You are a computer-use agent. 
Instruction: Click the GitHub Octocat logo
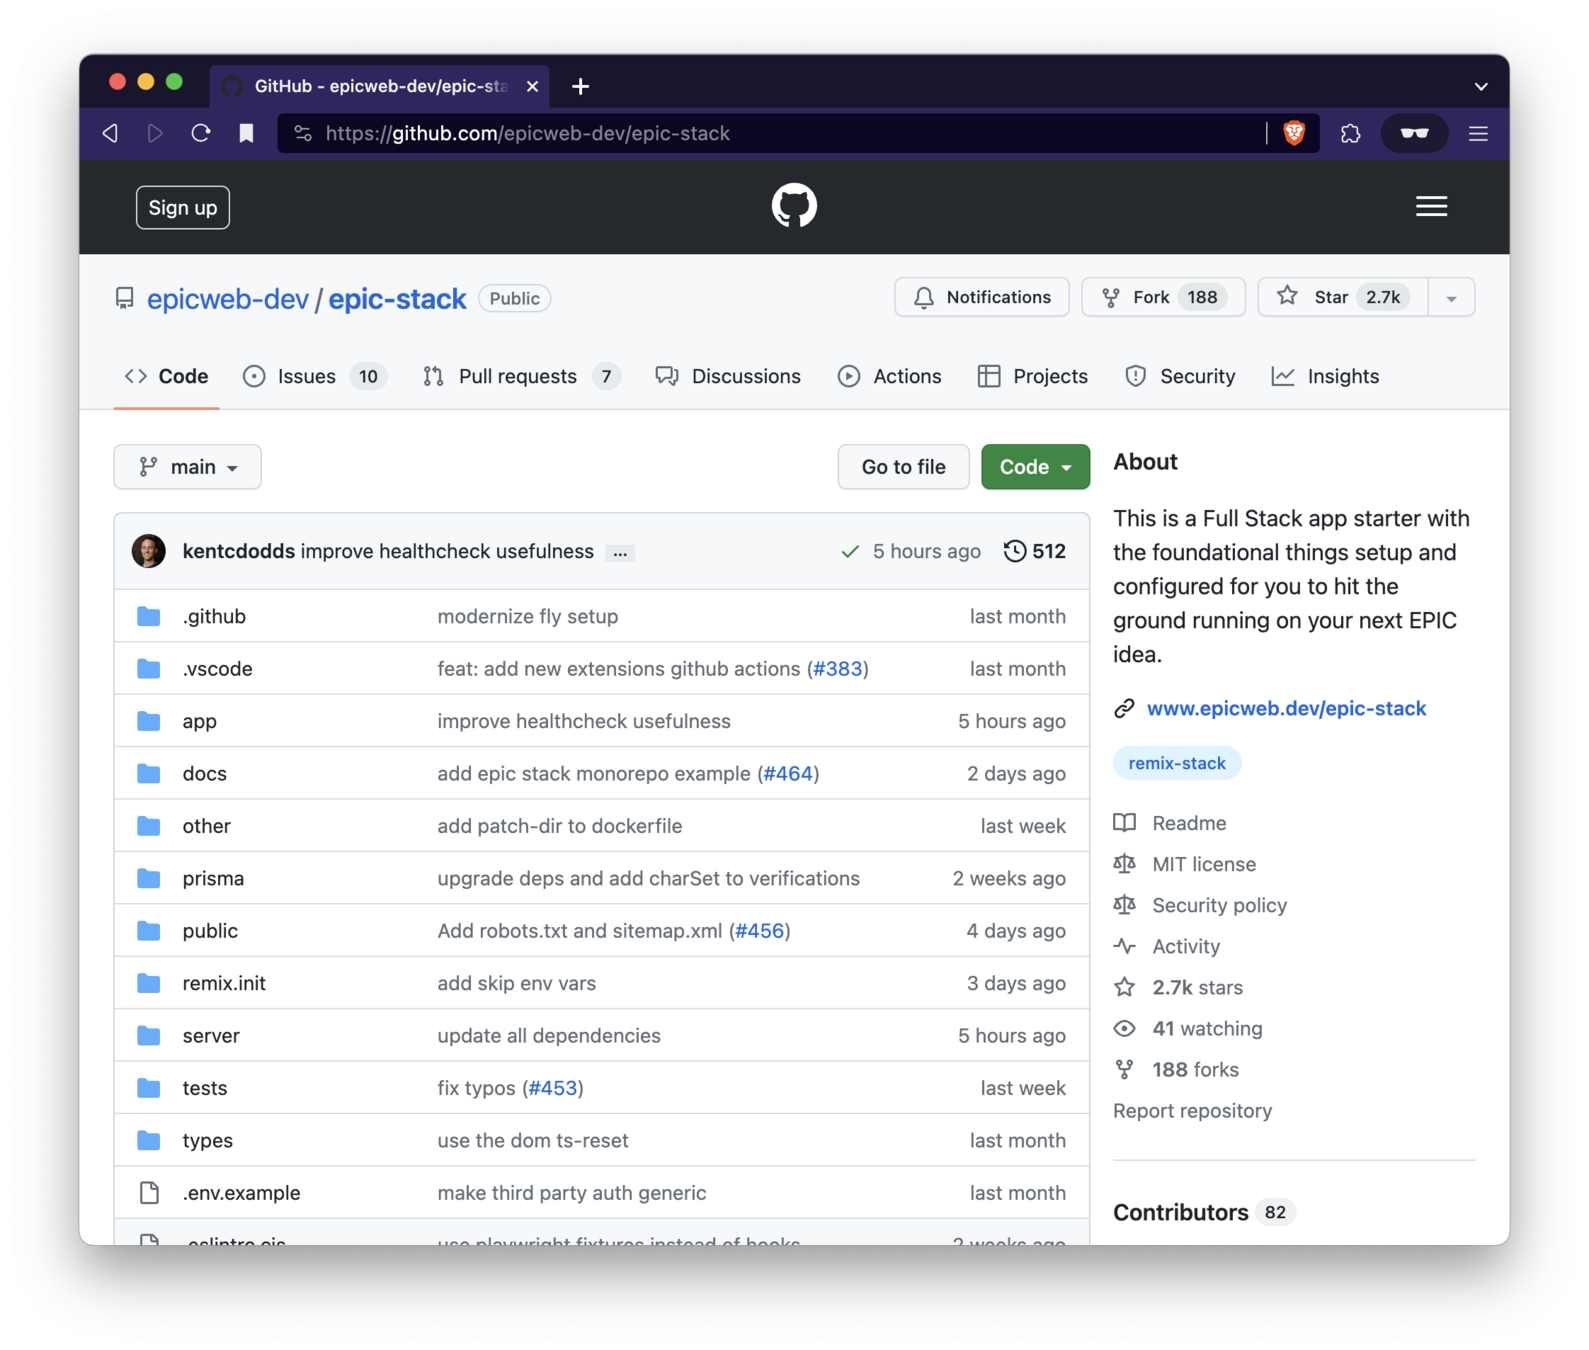(794, 206)
